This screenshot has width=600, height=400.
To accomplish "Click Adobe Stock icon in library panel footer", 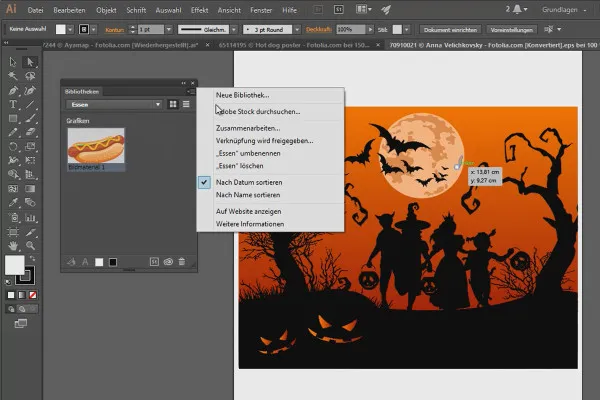I will pyautogui.click(x=154, y=262).
